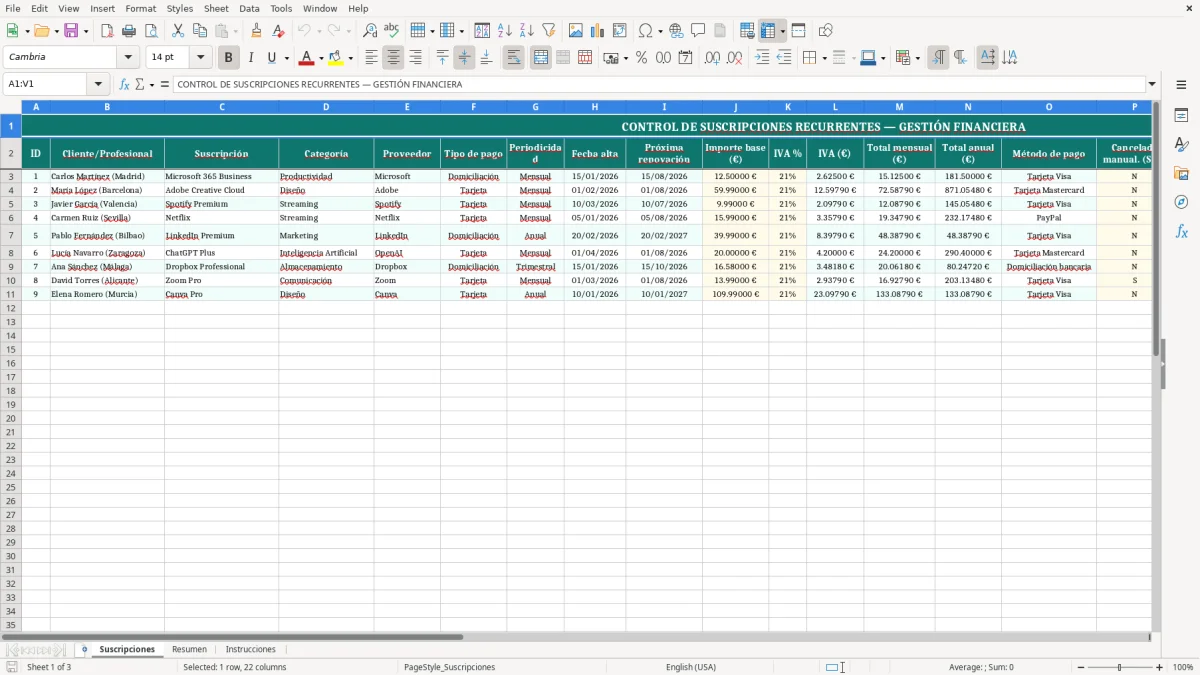
Task: Insert image icon
Action: tap(576, 31)
